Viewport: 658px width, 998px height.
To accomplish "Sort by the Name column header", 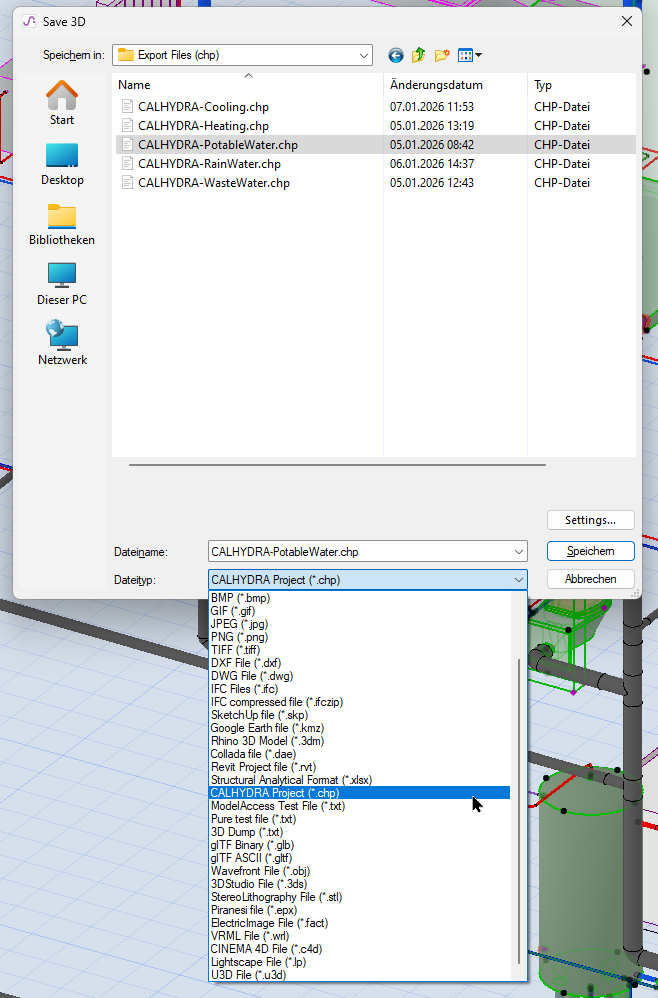I will pyautogui.click(x=248, y=85).
